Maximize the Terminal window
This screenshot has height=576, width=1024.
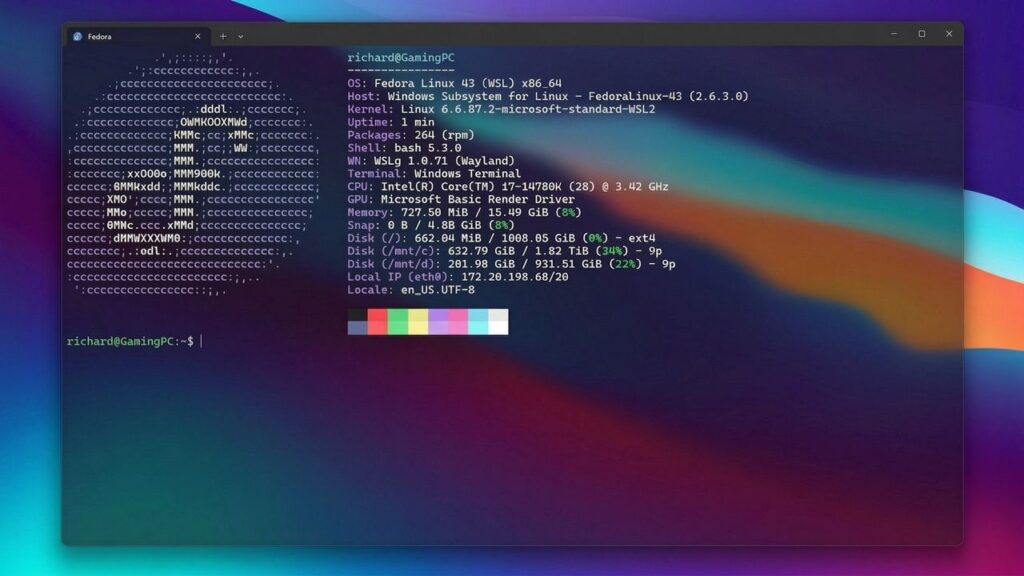920,33
